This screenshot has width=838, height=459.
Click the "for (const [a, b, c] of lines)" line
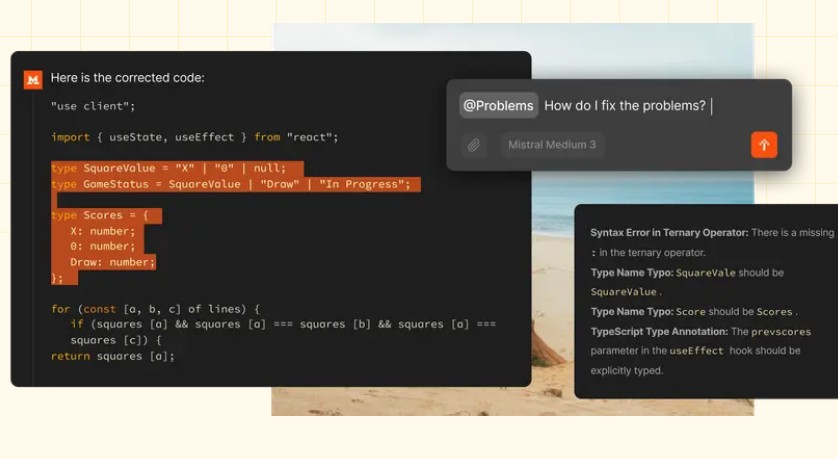(x=155, y=309)
